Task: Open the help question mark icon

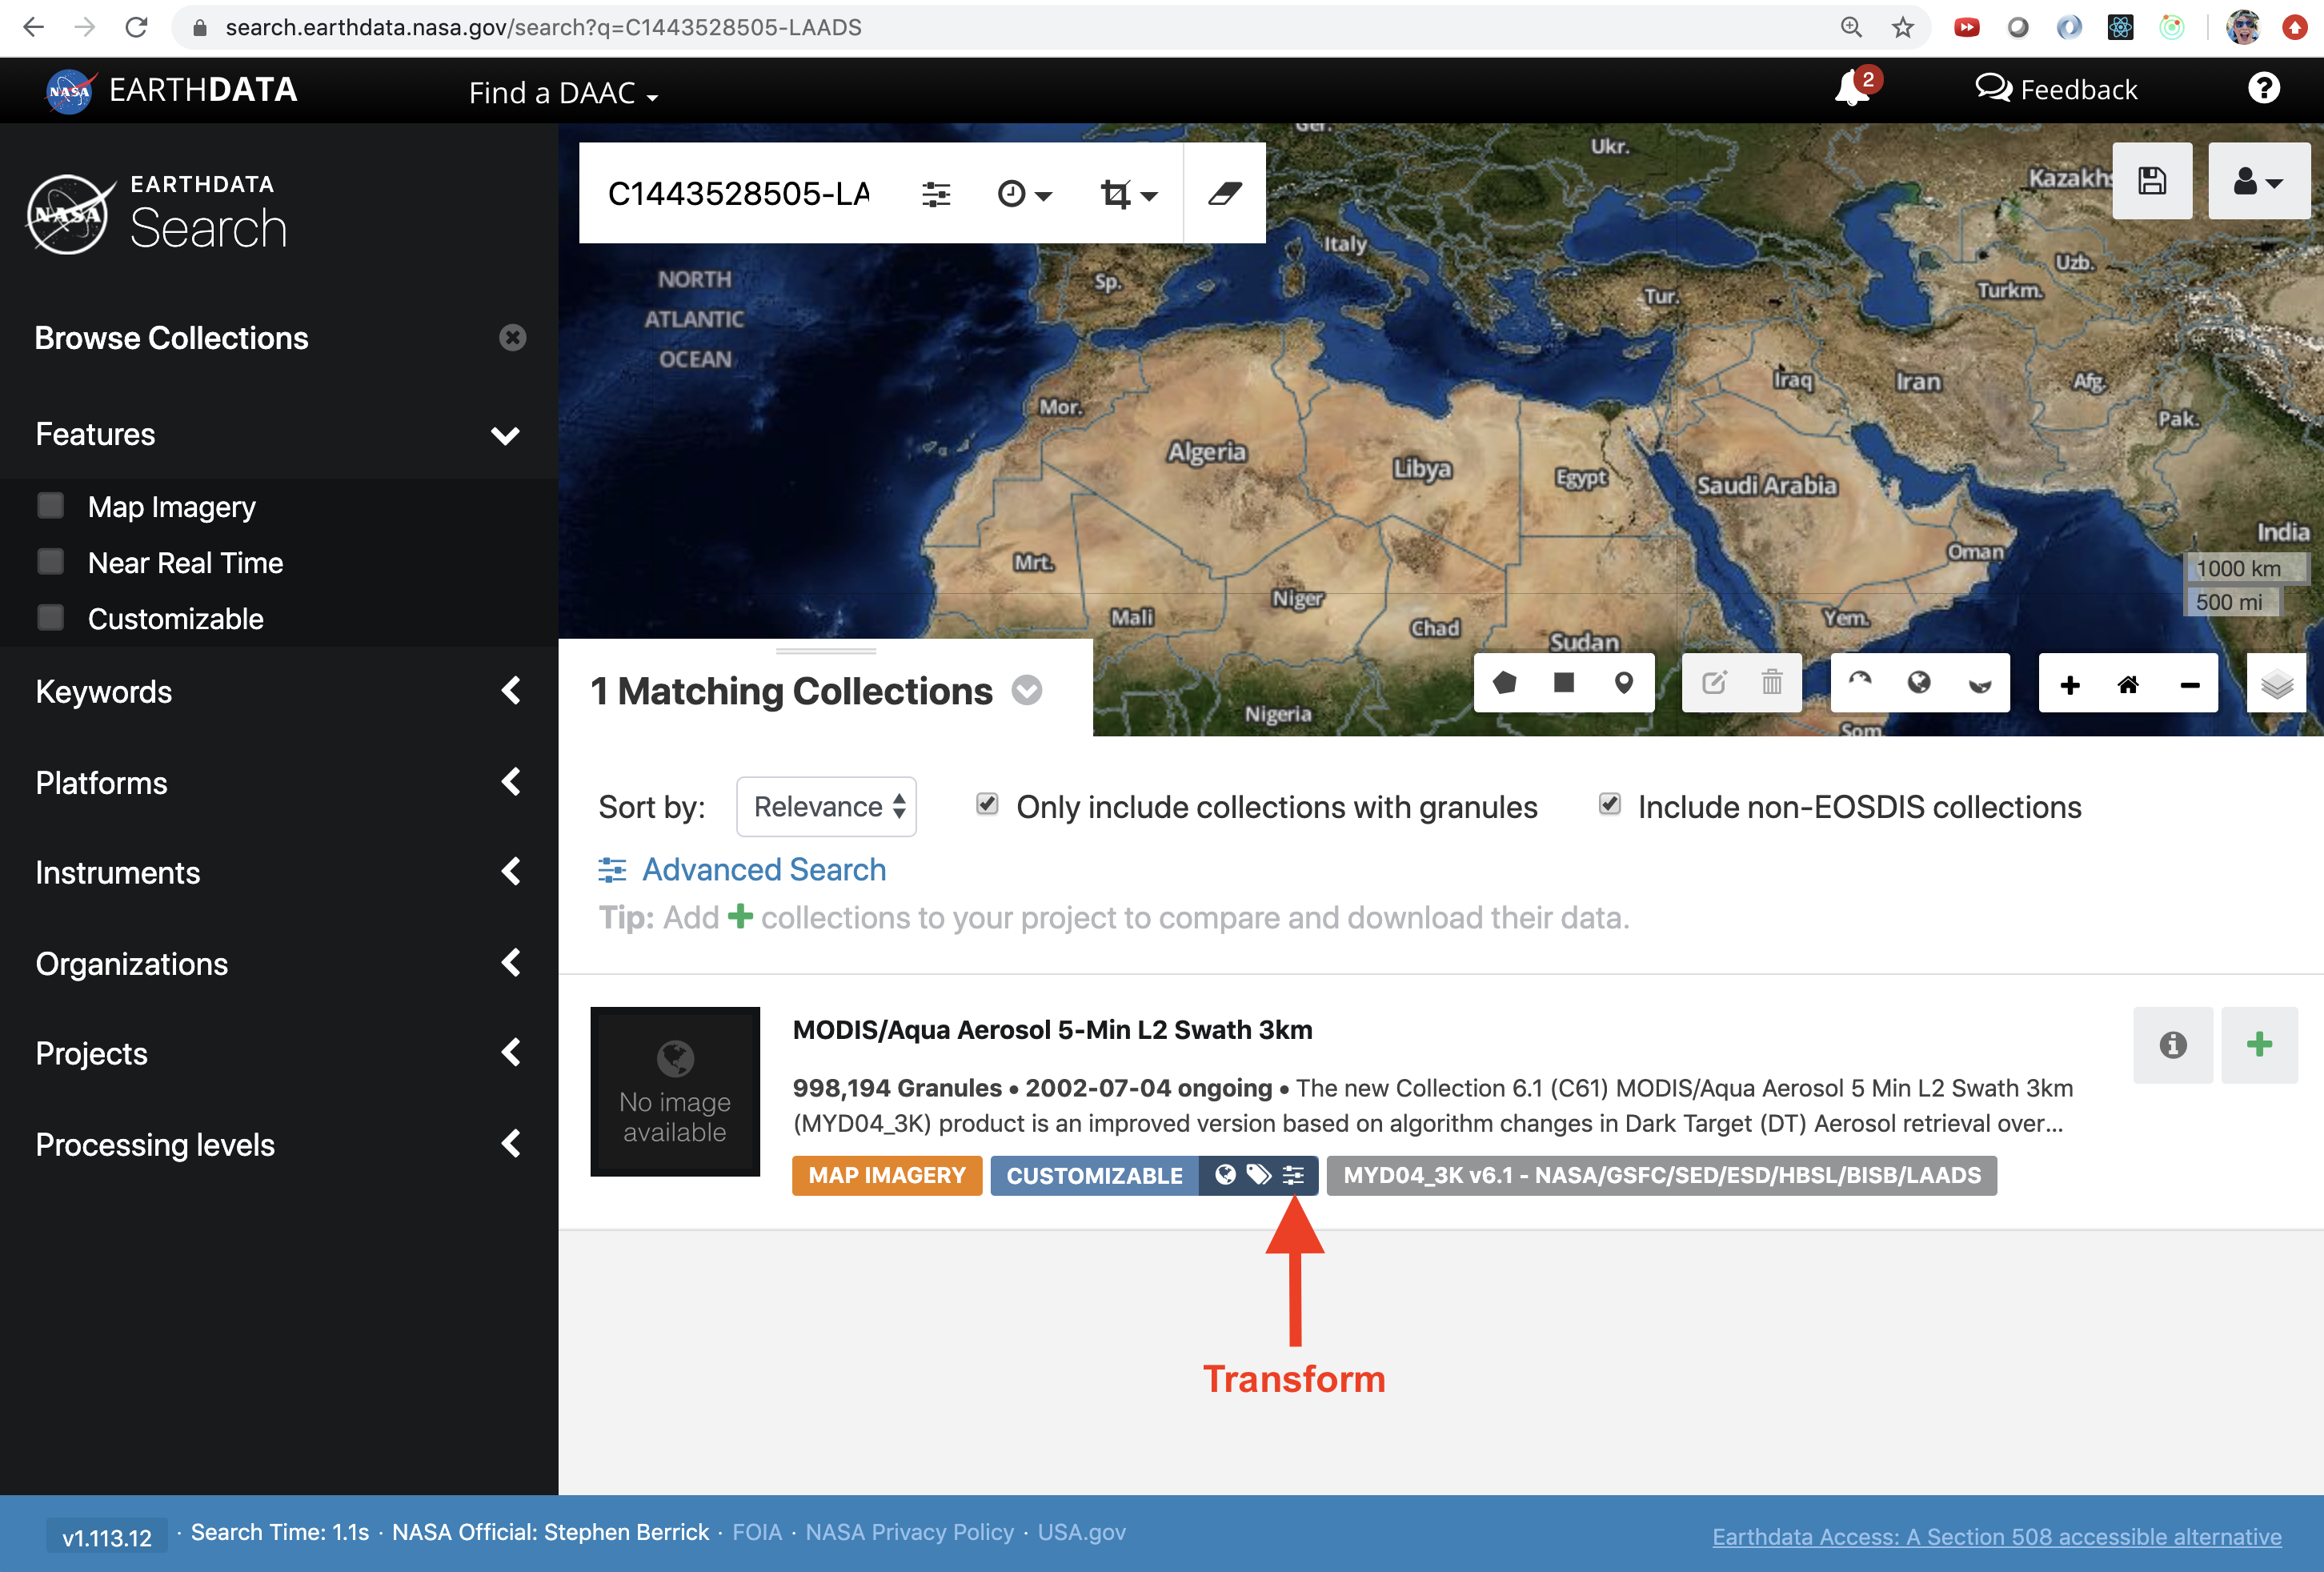Action: coord(2264,88)
